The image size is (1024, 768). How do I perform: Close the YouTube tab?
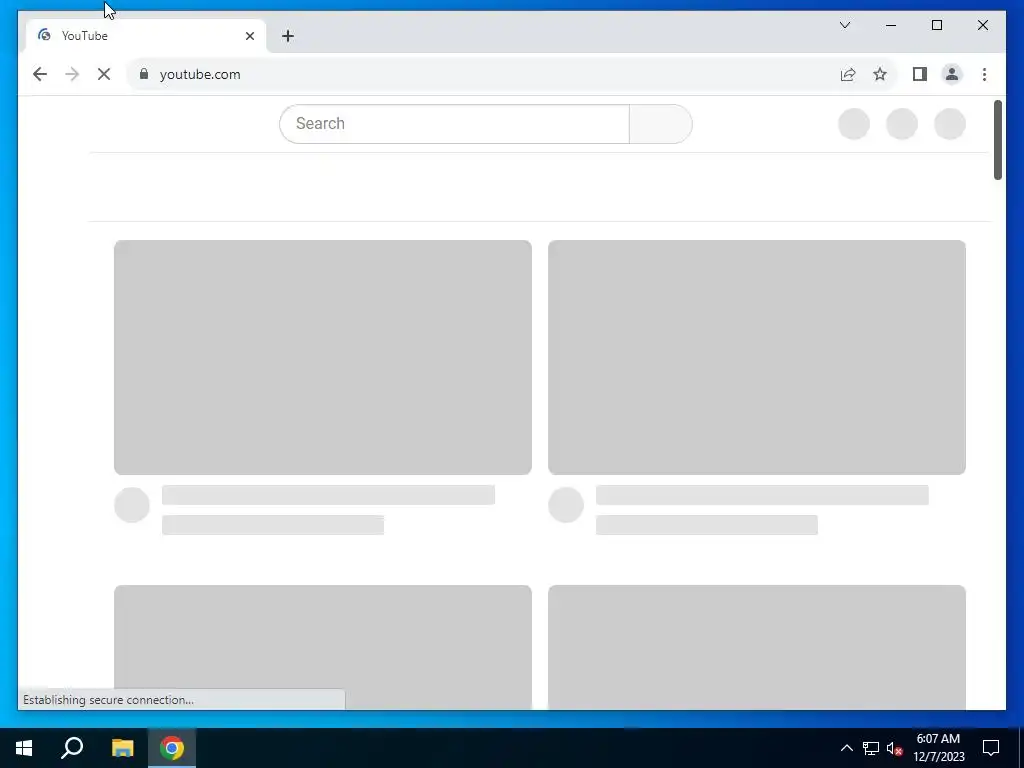(249, 36)
